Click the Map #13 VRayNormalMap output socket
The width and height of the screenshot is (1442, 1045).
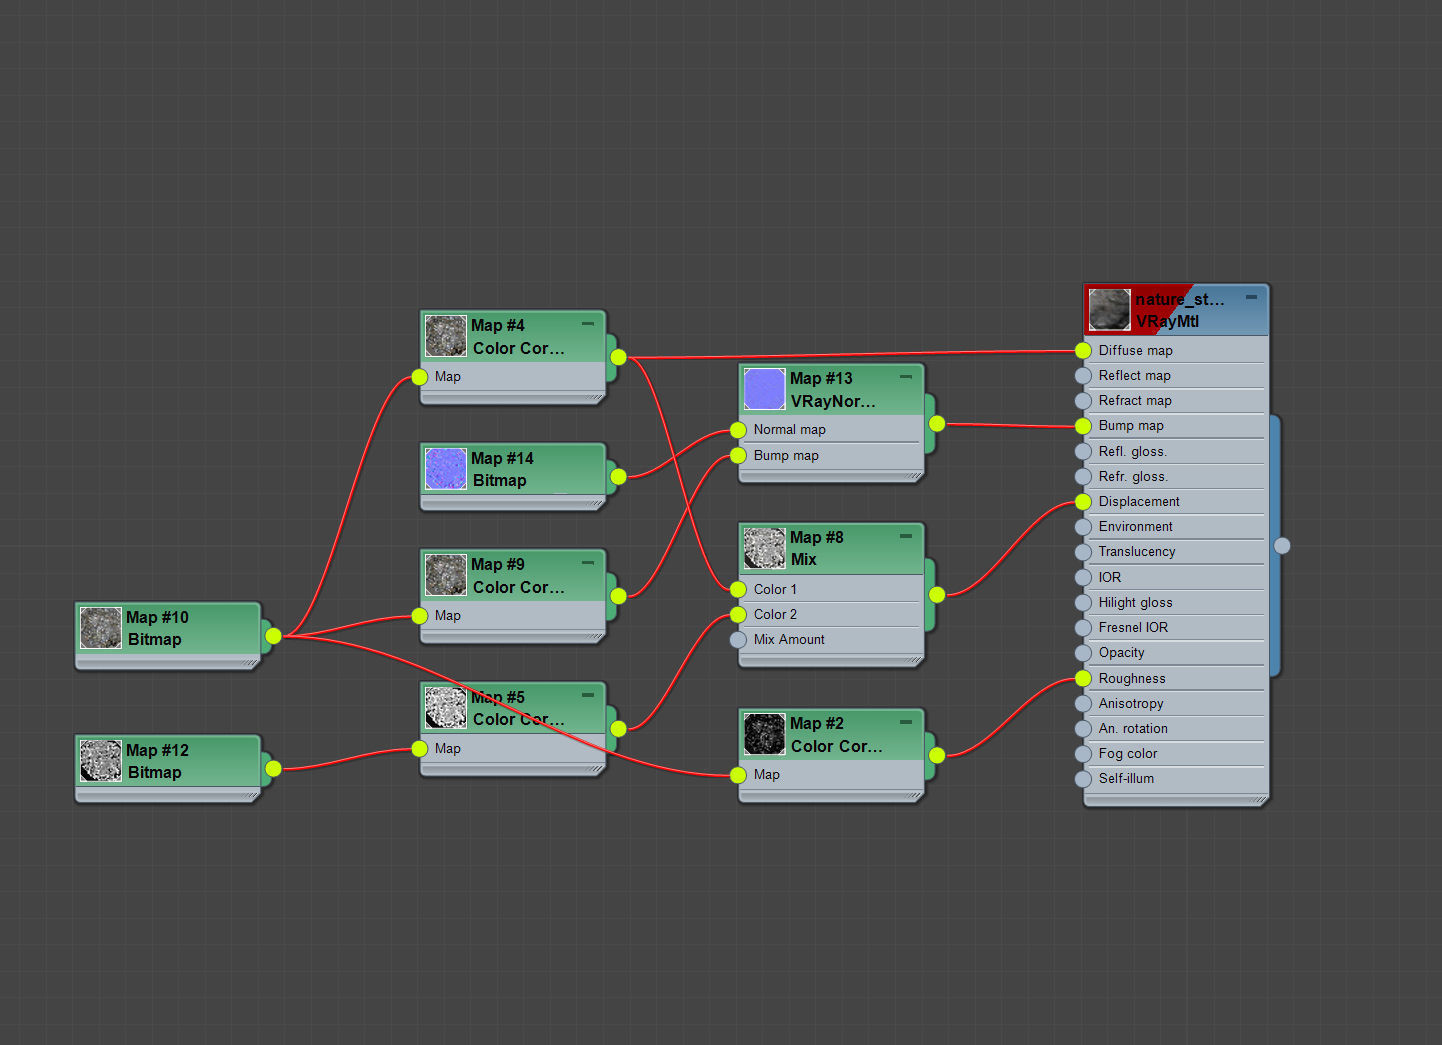click(x=936, y=423)
